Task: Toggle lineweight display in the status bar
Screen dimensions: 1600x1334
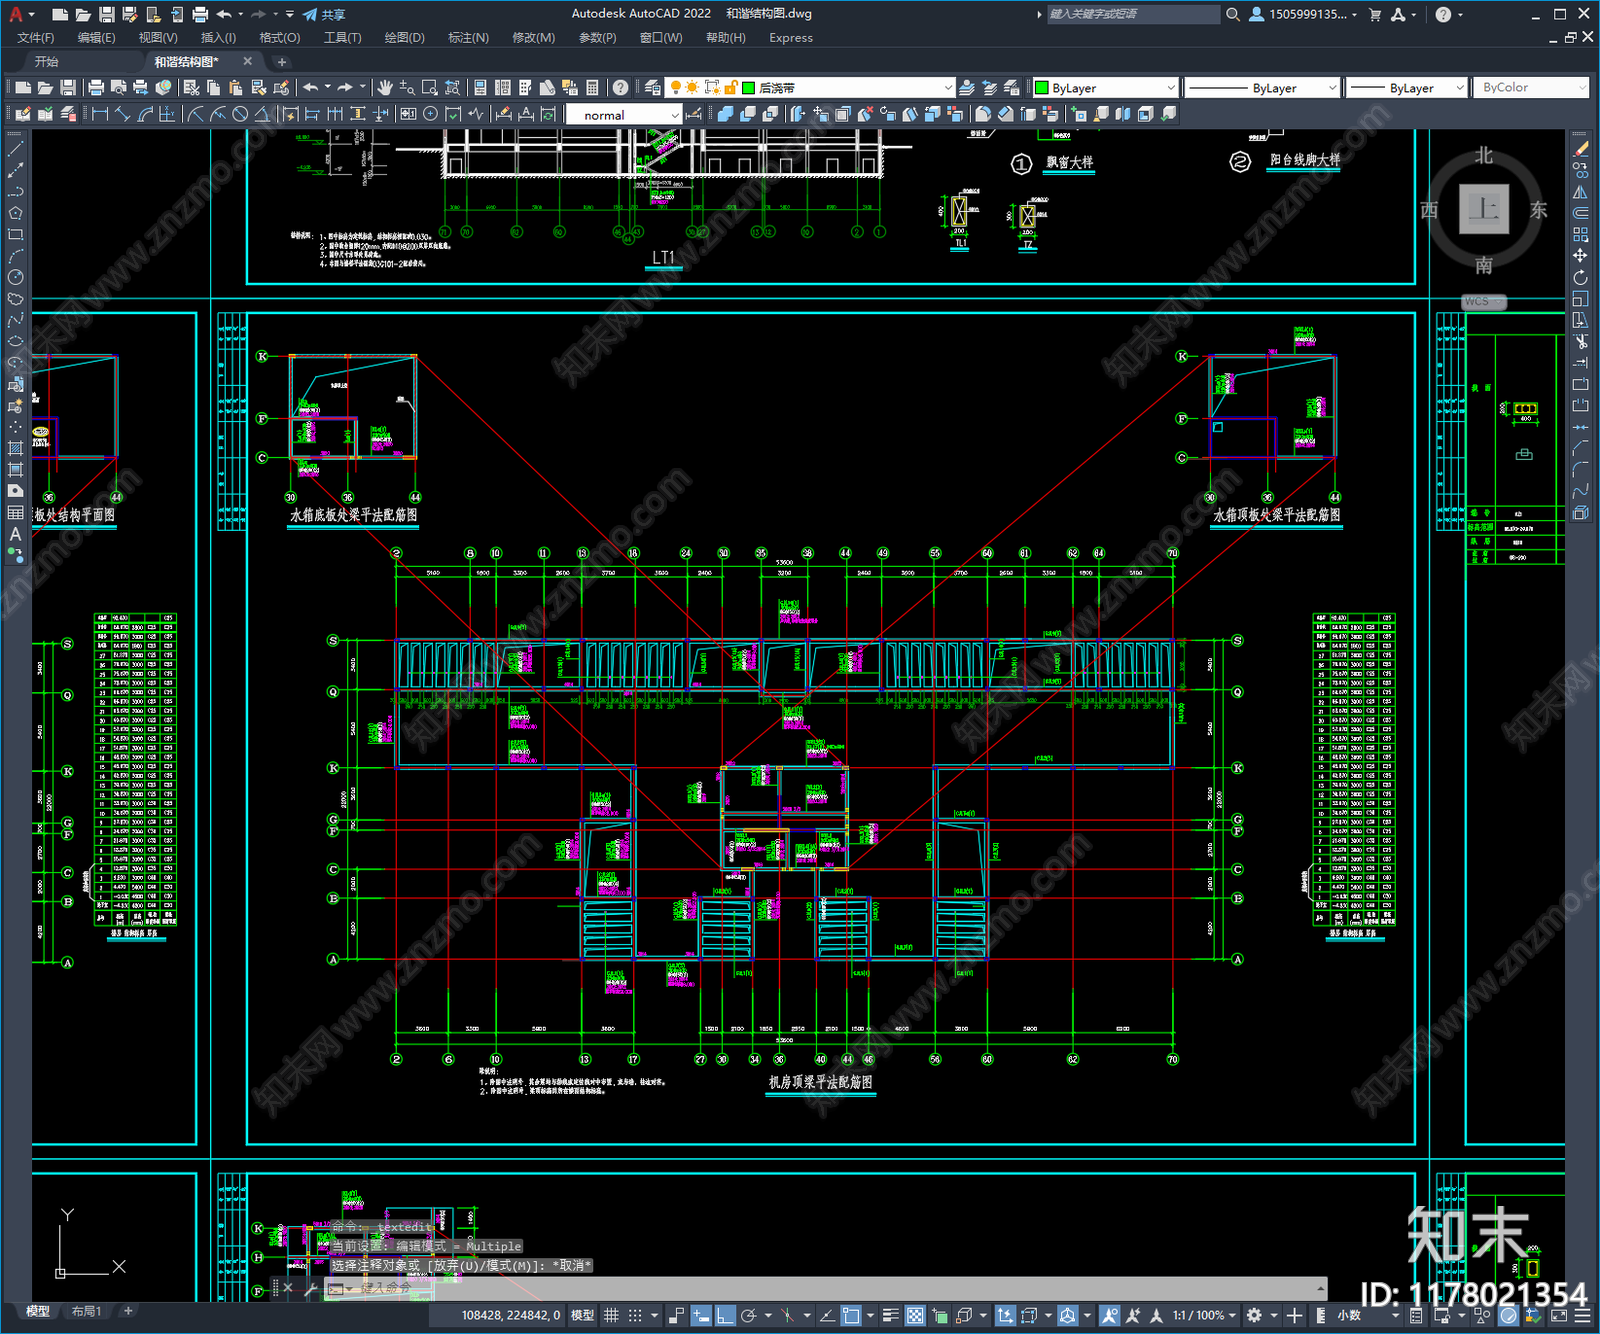Action: pyautogui.click(x=890, y=1315)
